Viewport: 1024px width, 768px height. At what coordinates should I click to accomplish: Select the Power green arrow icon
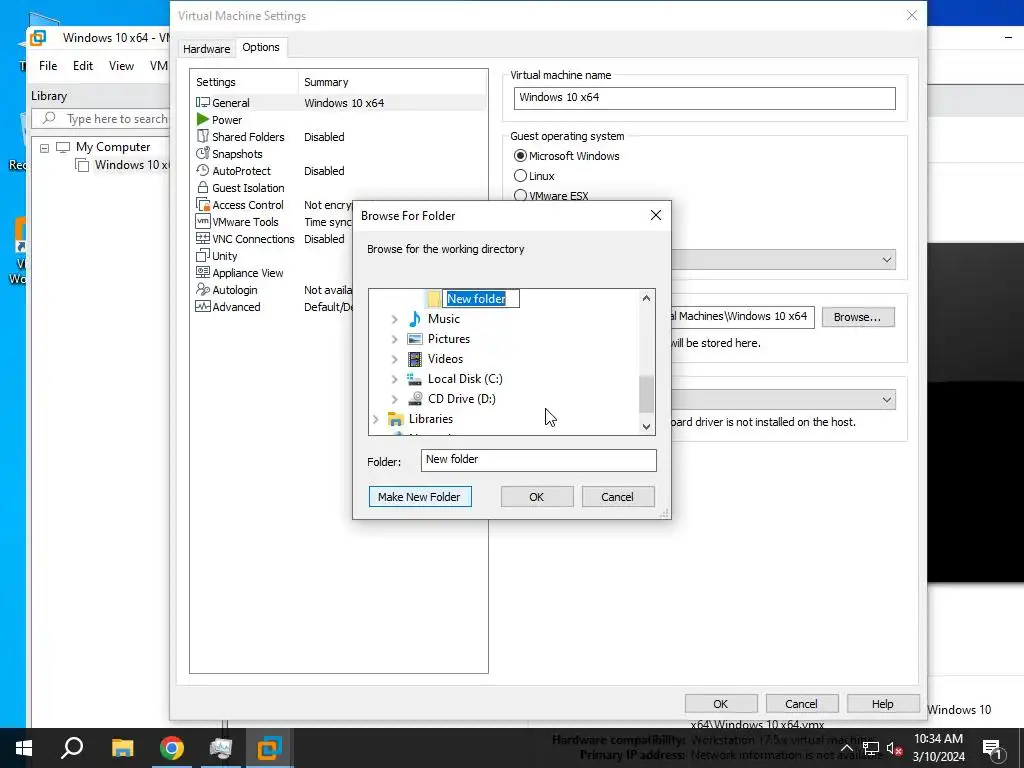click(x=203, y=120)
